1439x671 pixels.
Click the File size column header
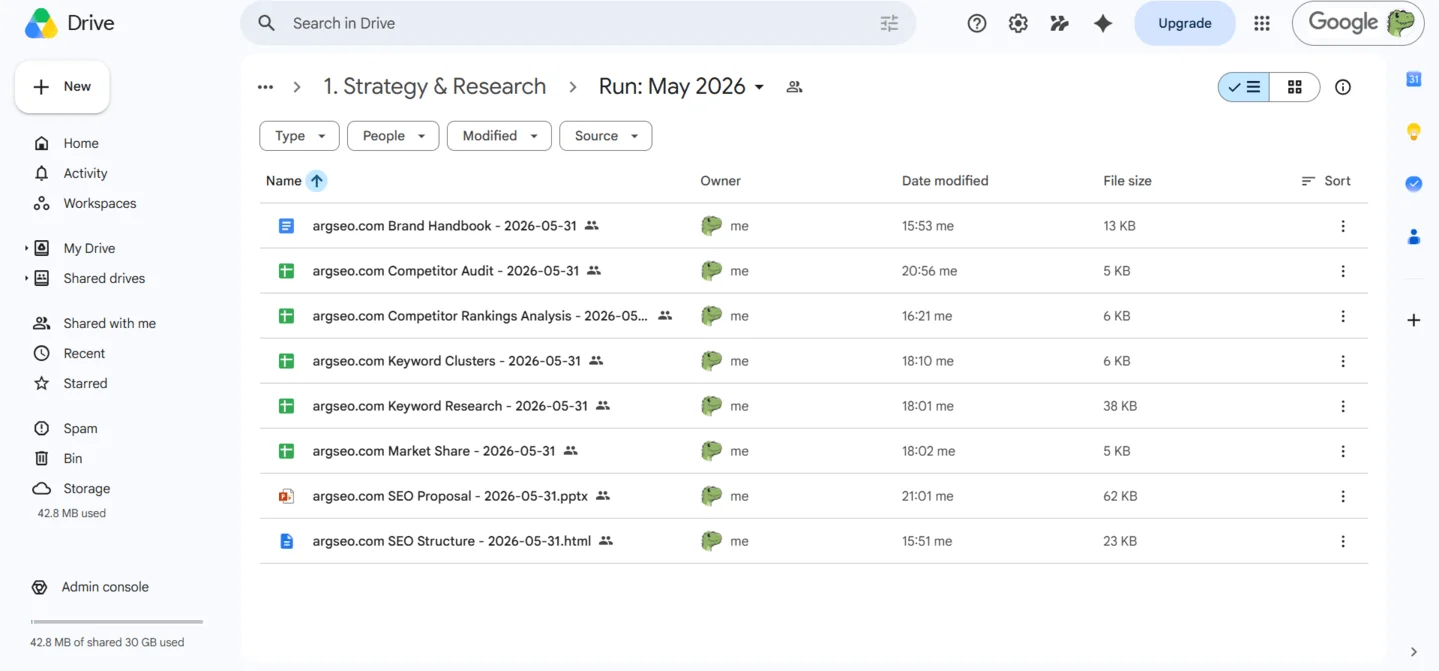pos(1127,181)
